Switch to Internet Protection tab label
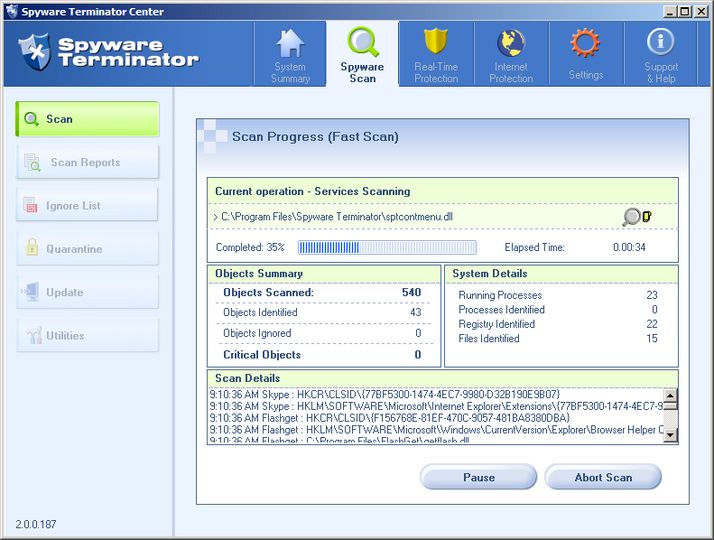This screenshot has width=714, height=540. pyautogui.click(x=511, y=72)
